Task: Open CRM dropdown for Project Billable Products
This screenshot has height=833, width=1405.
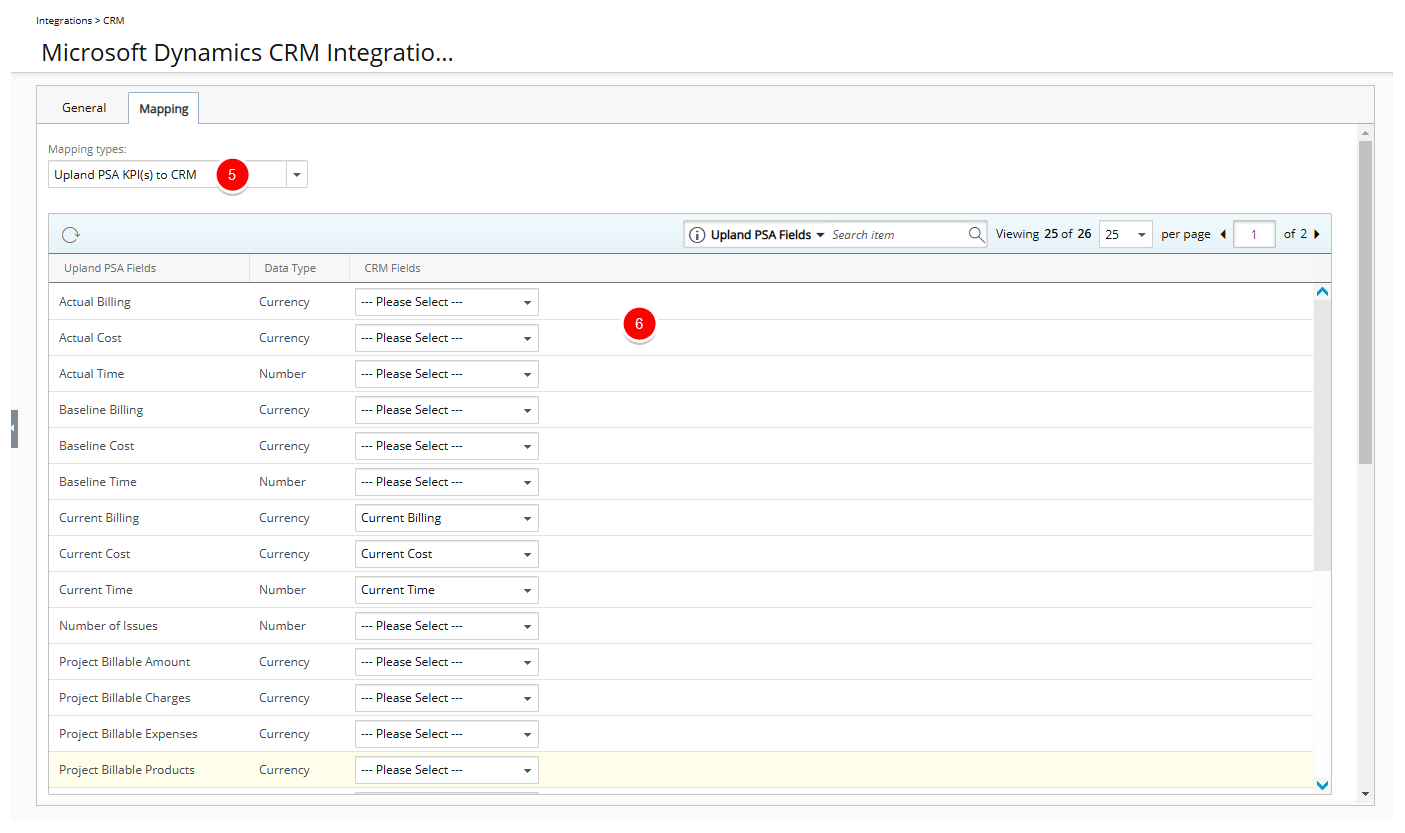Action: pos(447,770)
